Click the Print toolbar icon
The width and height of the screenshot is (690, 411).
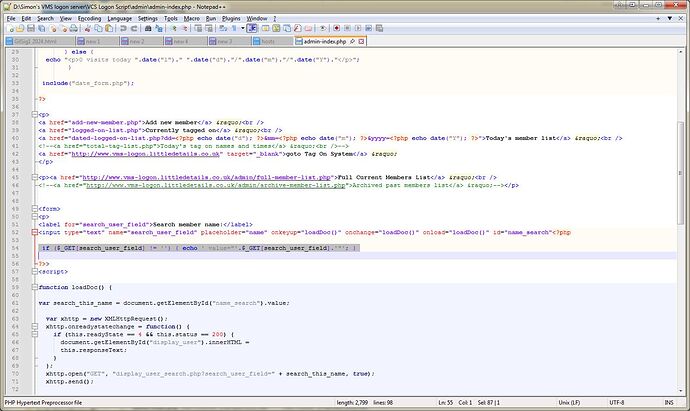coord(73,28)
